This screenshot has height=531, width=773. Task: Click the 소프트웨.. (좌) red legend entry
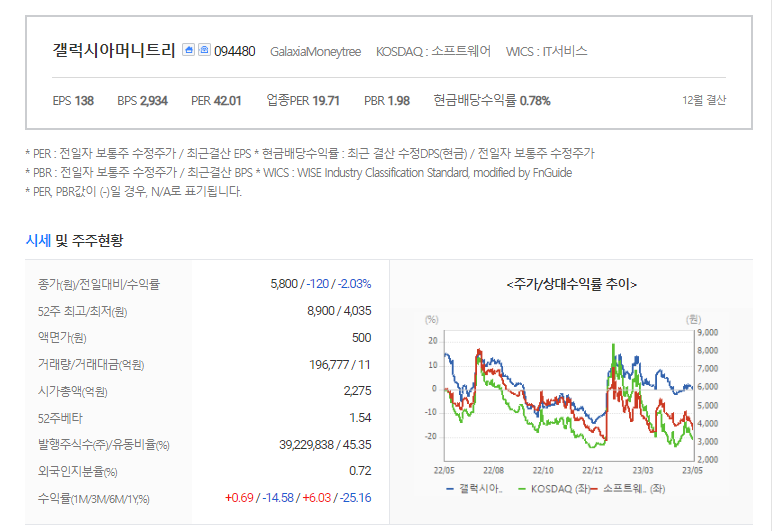pyautogui.click(x=629, y=489)
